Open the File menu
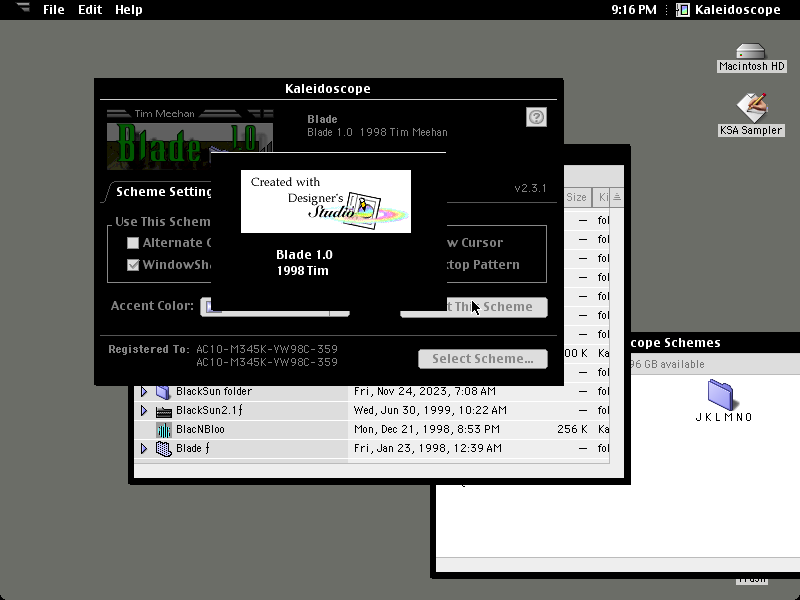This screenshot has height=600, width=800. point(54,10)
